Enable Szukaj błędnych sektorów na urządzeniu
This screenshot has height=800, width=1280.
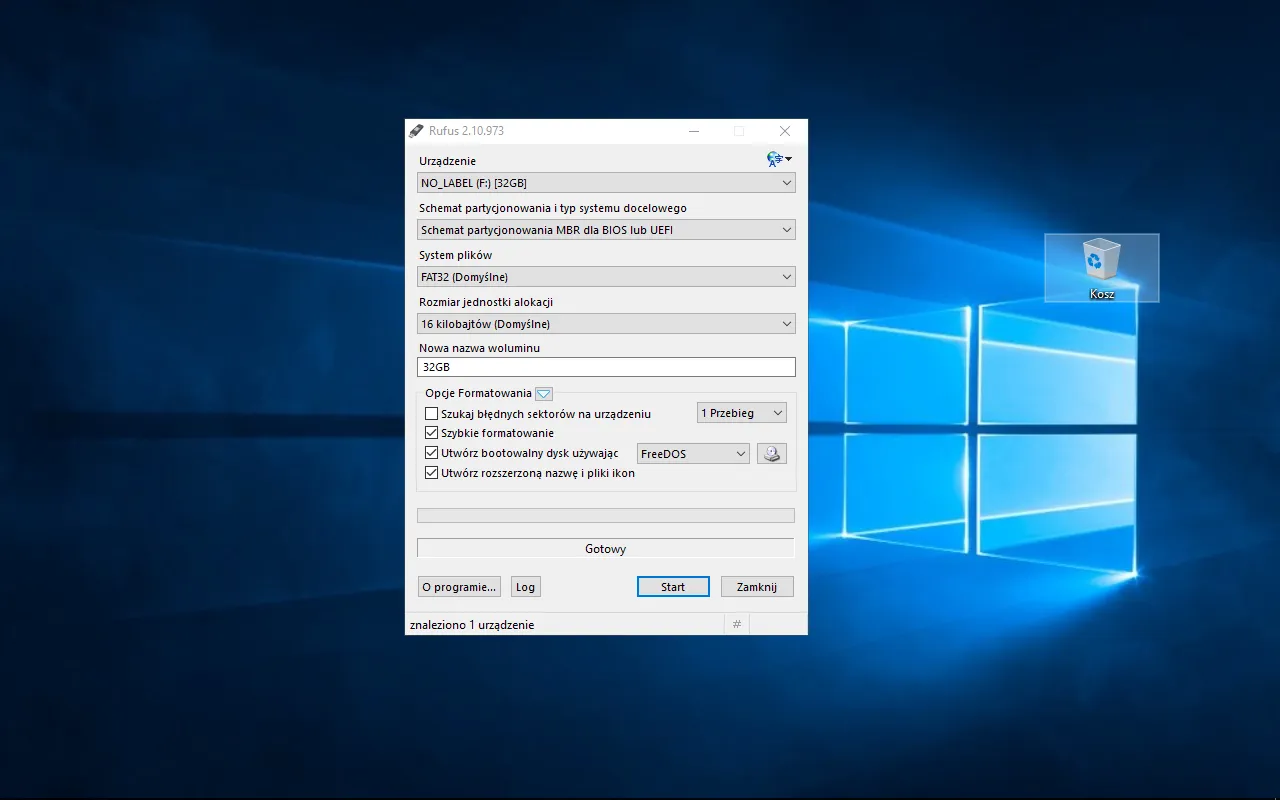pyautogui.click(x=431, y=413)
